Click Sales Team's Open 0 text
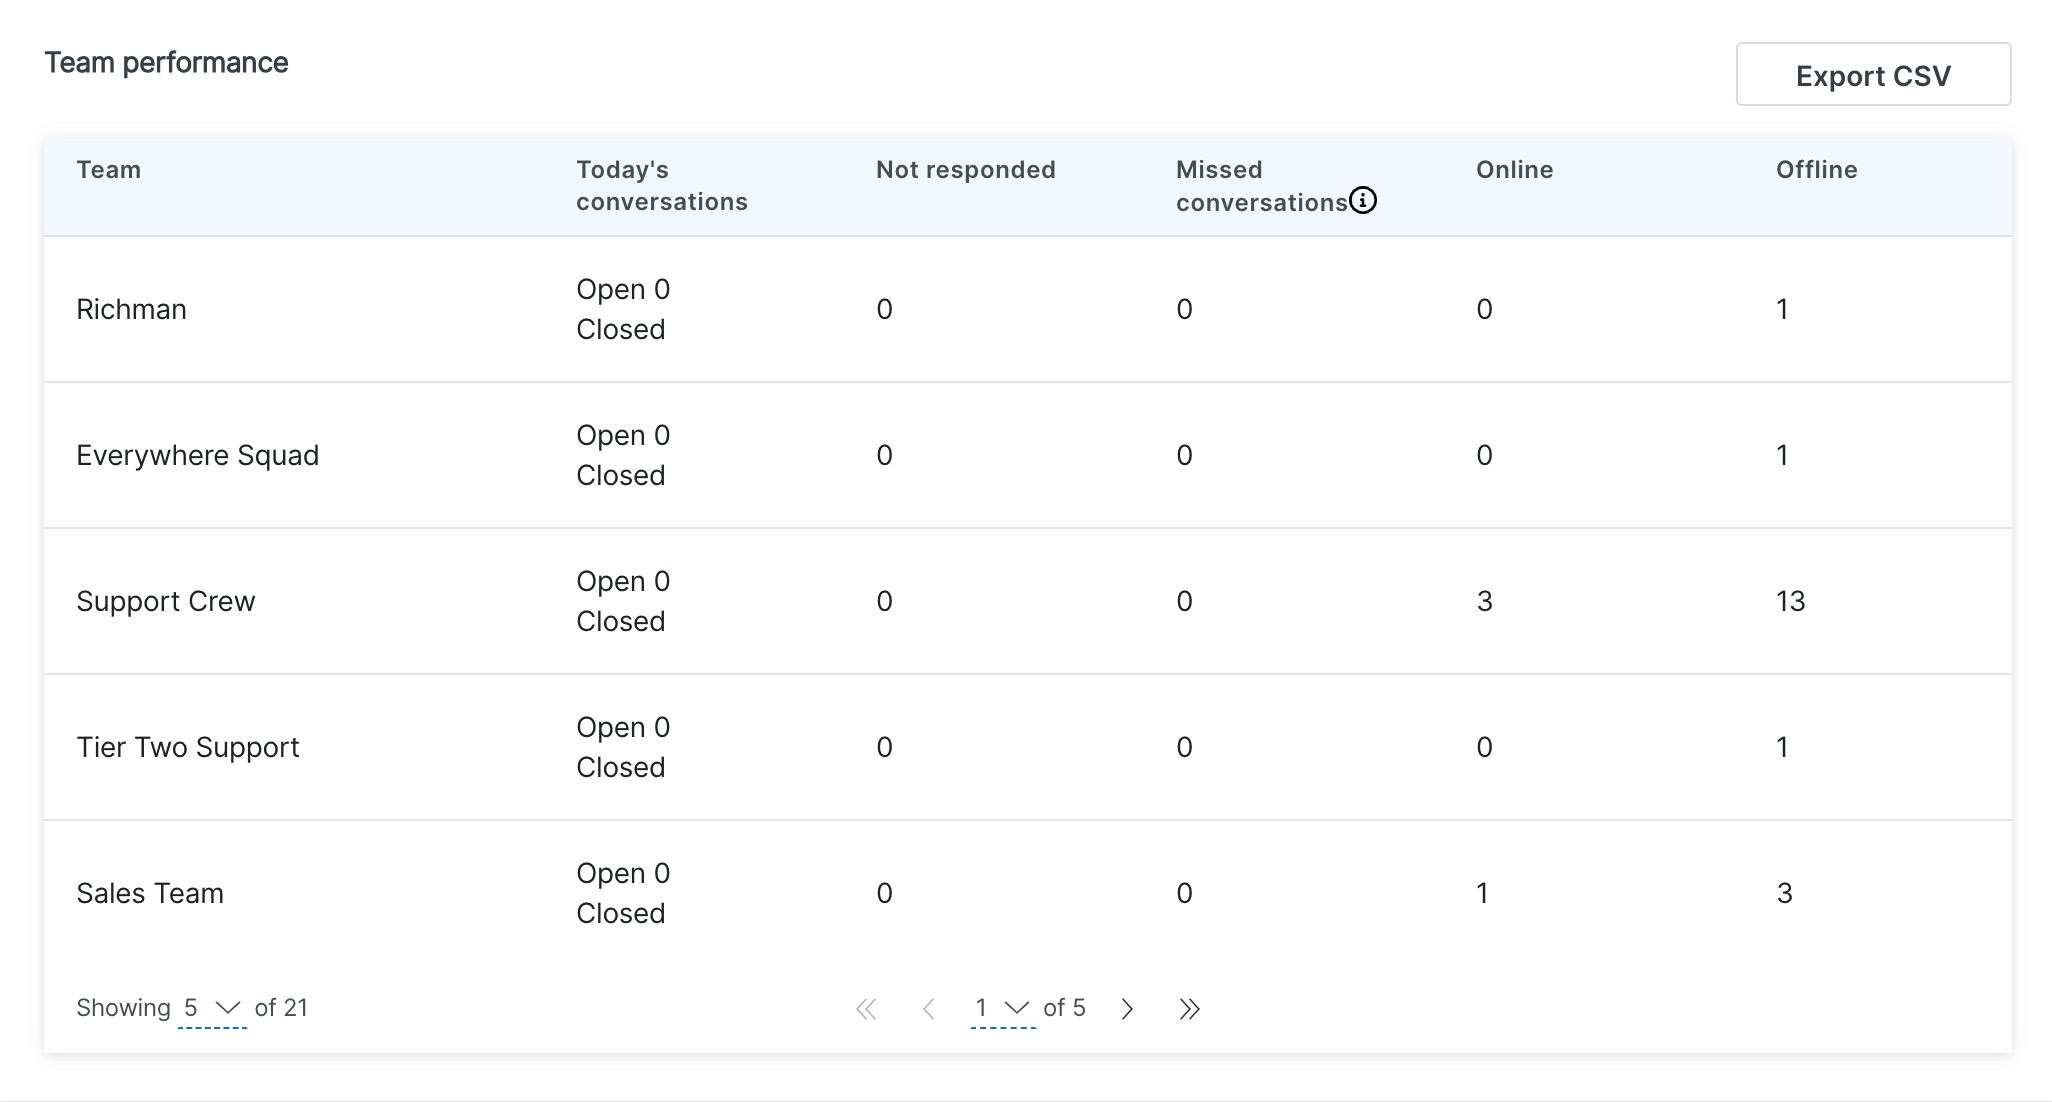 tap(623, 874)
